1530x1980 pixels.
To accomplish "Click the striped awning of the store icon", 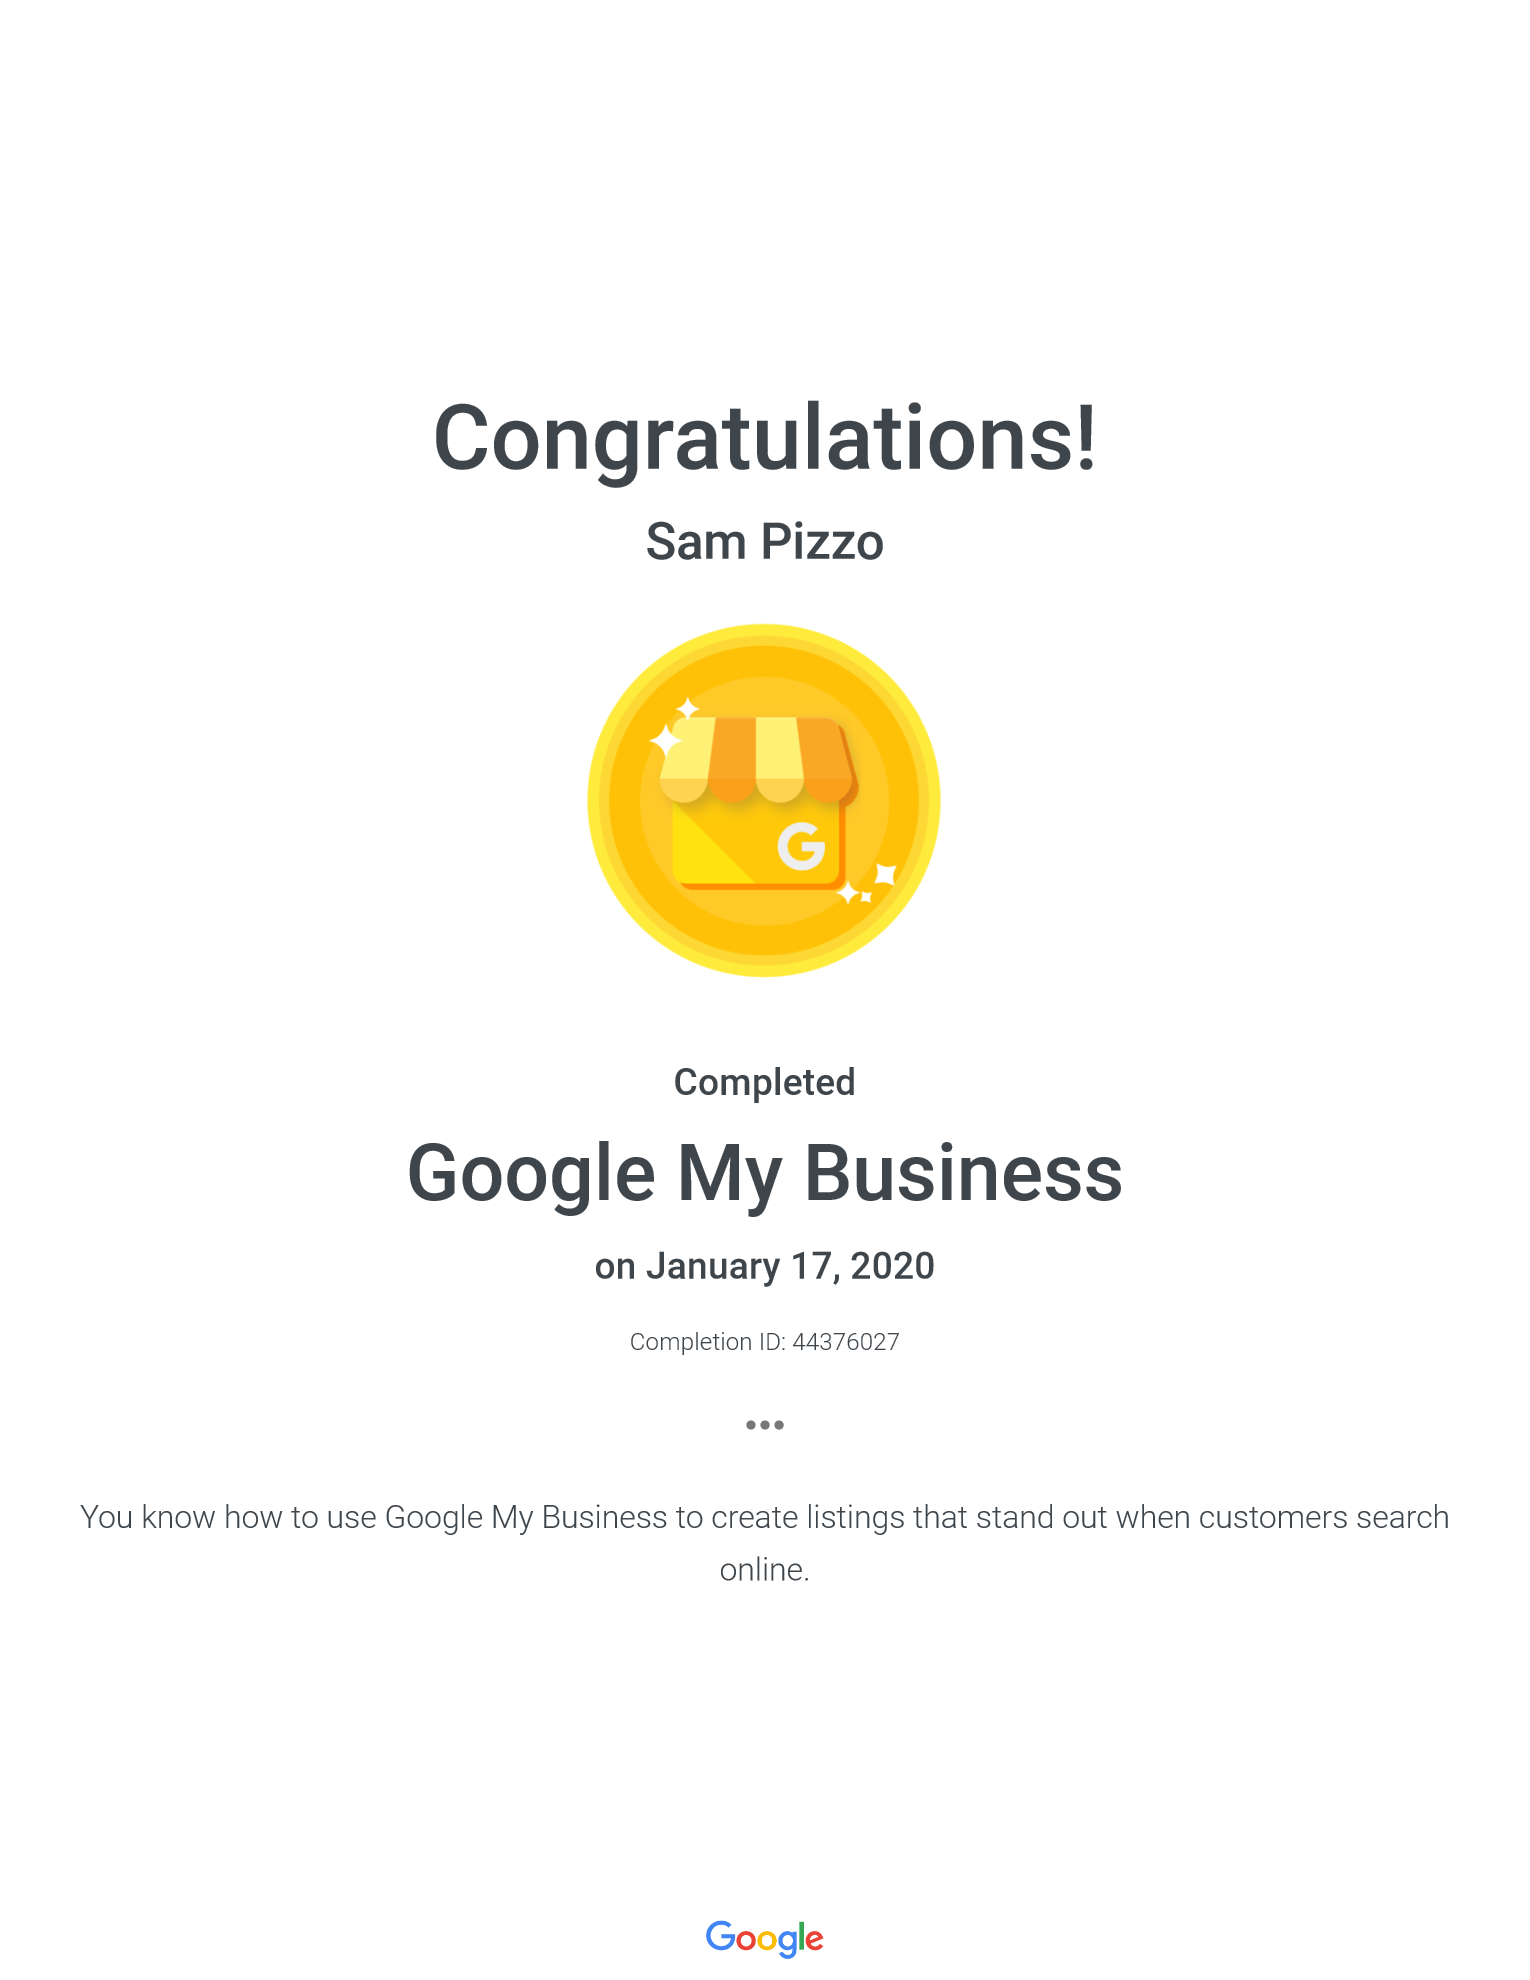I will click(x=757, y=757).
